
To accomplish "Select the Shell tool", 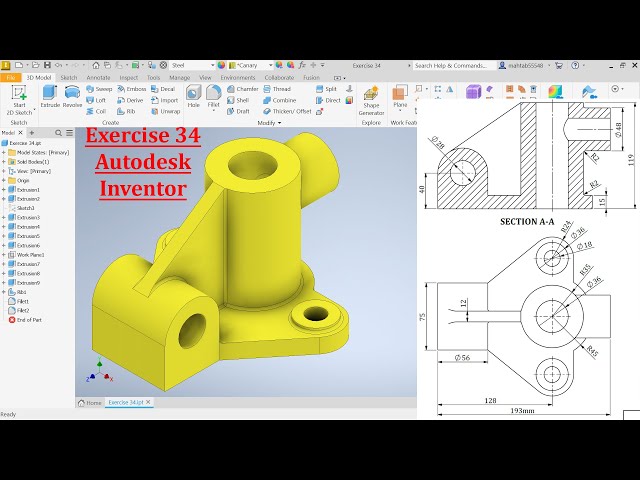I will coord(238,100).
